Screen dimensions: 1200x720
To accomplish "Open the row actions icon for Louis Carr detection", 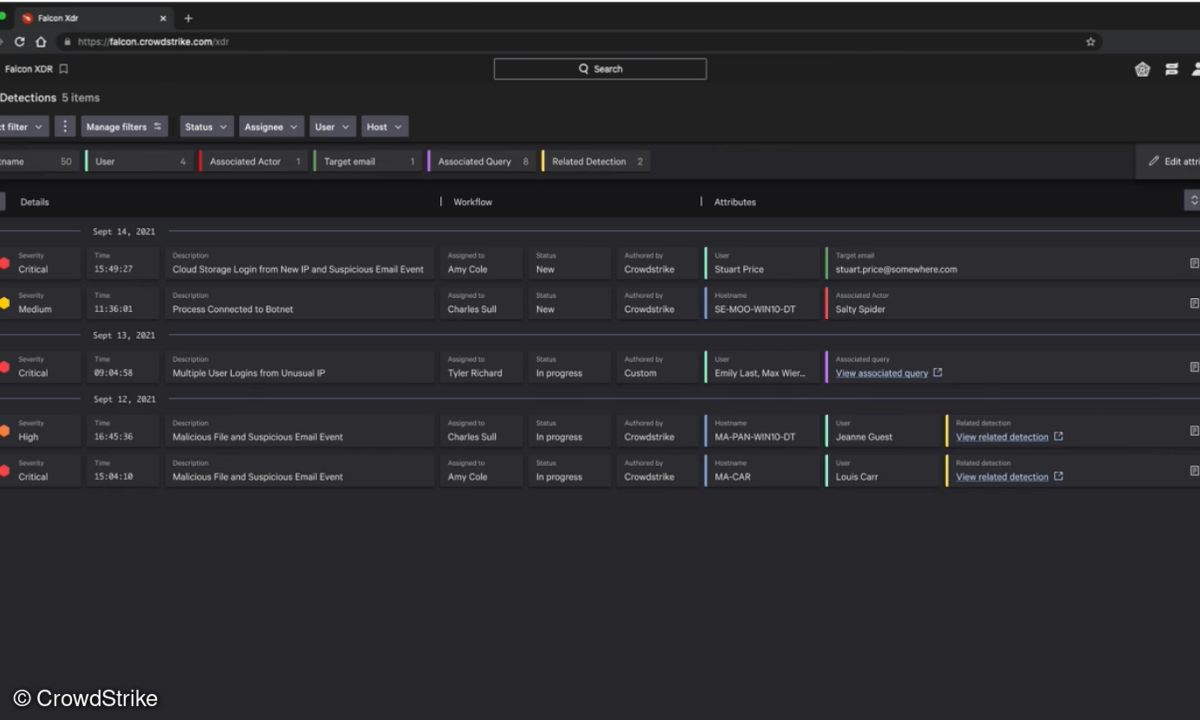I will pos(1194,471).
